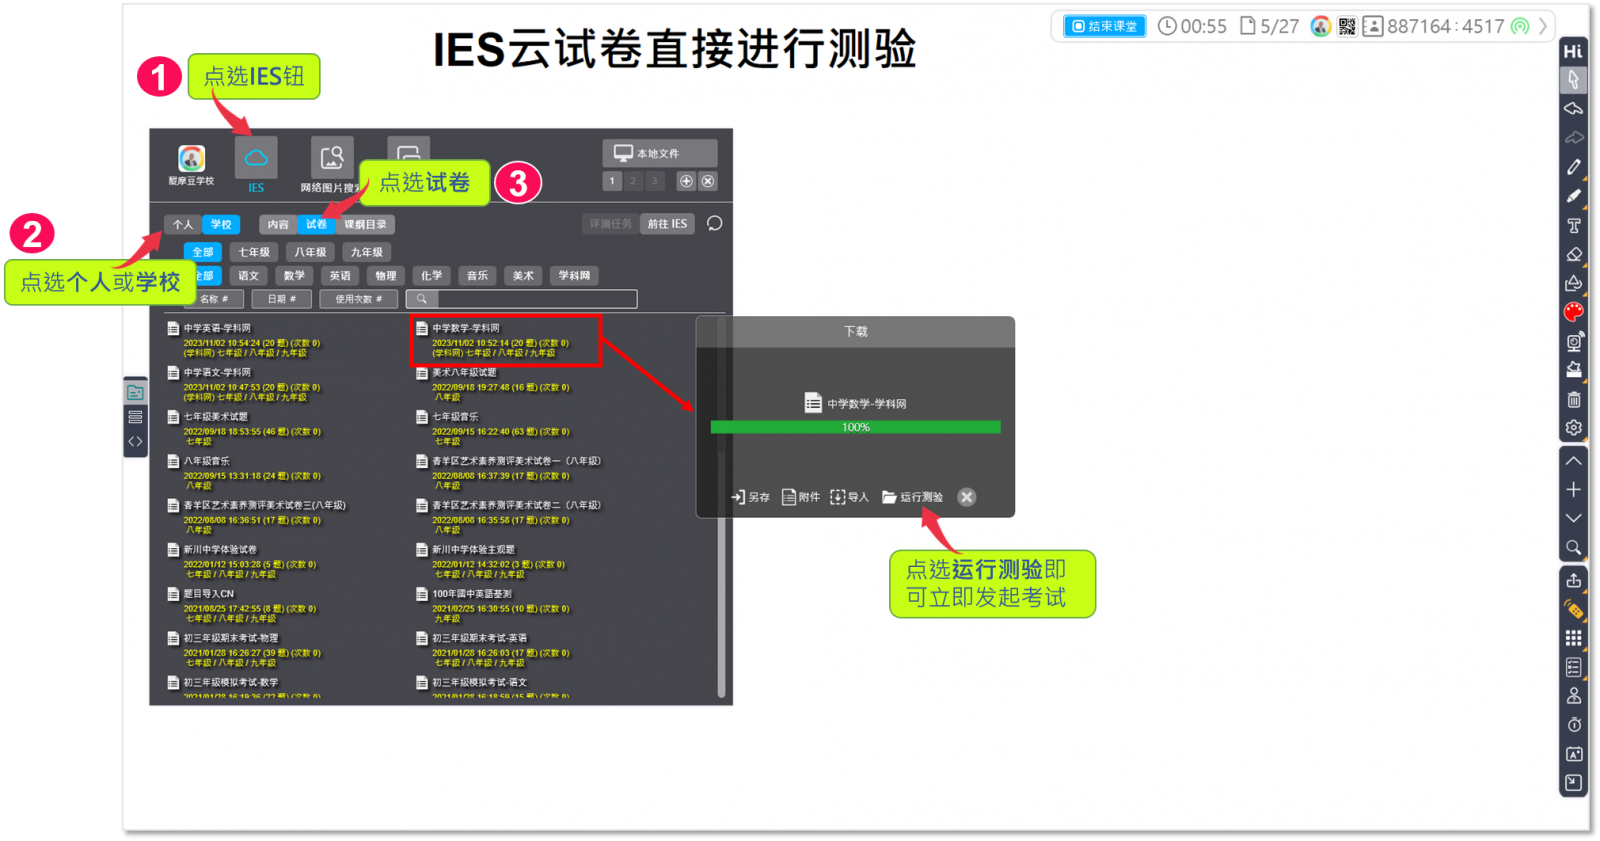Activate the text tool
The width and height of the screenshot is (1600, 841).
1574,225
